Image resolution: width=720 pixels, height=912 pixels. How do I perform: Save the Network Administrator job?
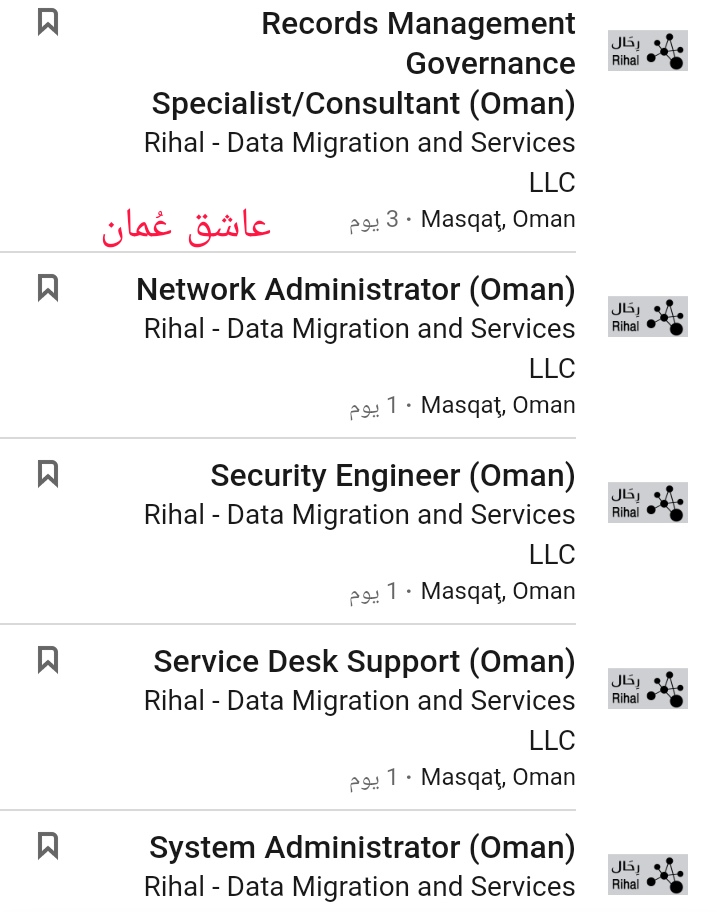point(48,288)
